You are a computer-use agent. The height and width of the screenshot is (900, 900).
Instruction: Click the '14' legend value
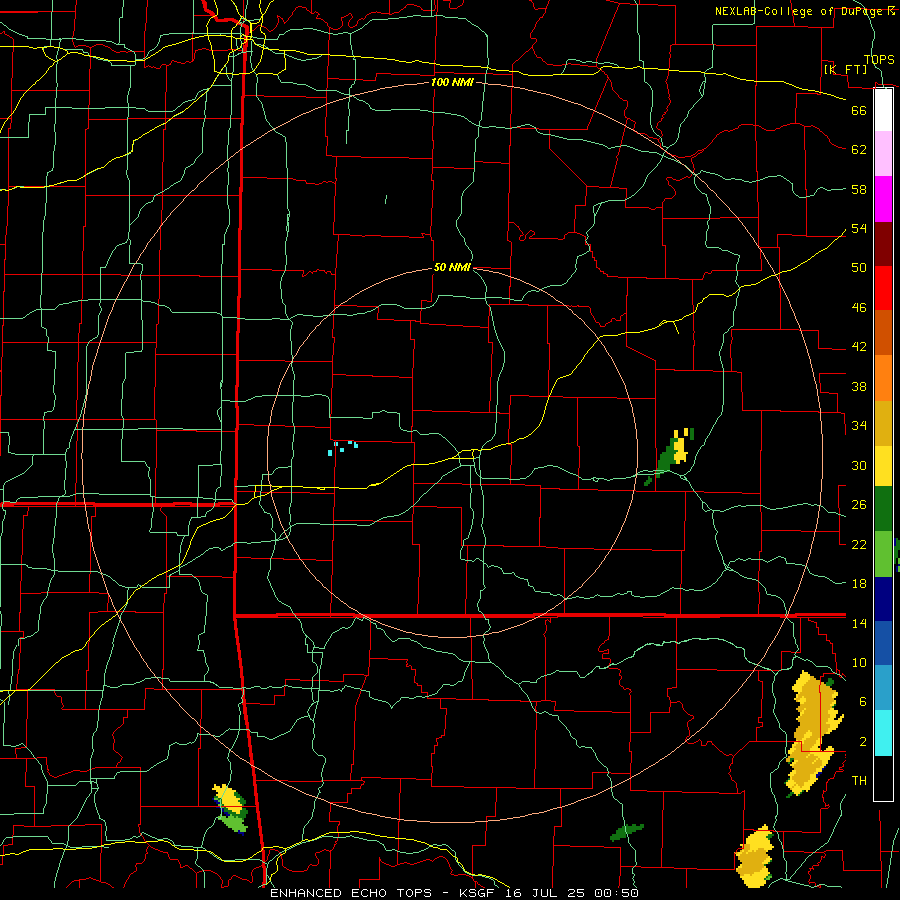tap(859, 623)
